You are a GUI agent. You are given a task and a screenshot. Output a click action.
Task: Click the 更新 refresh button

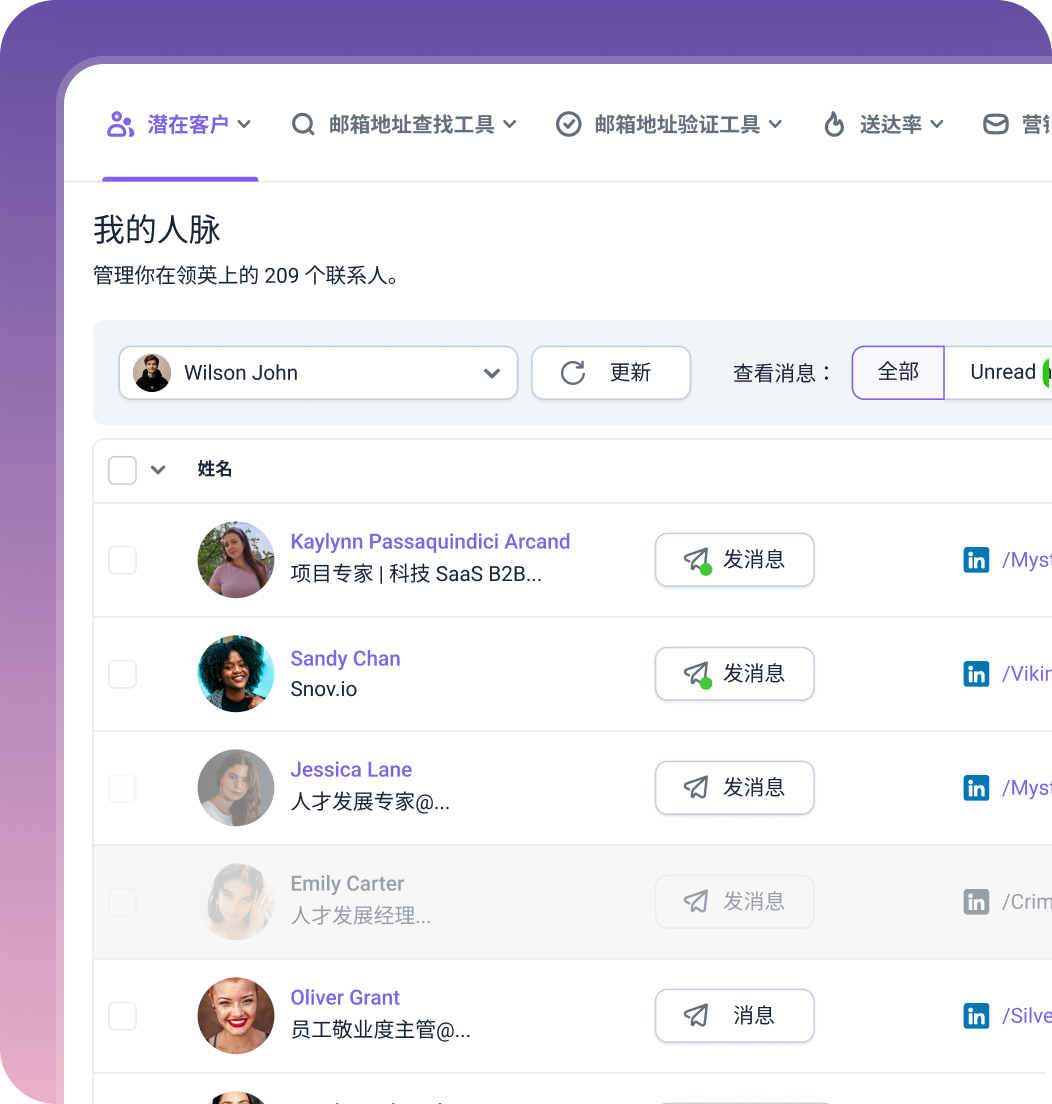coord(610,372)
